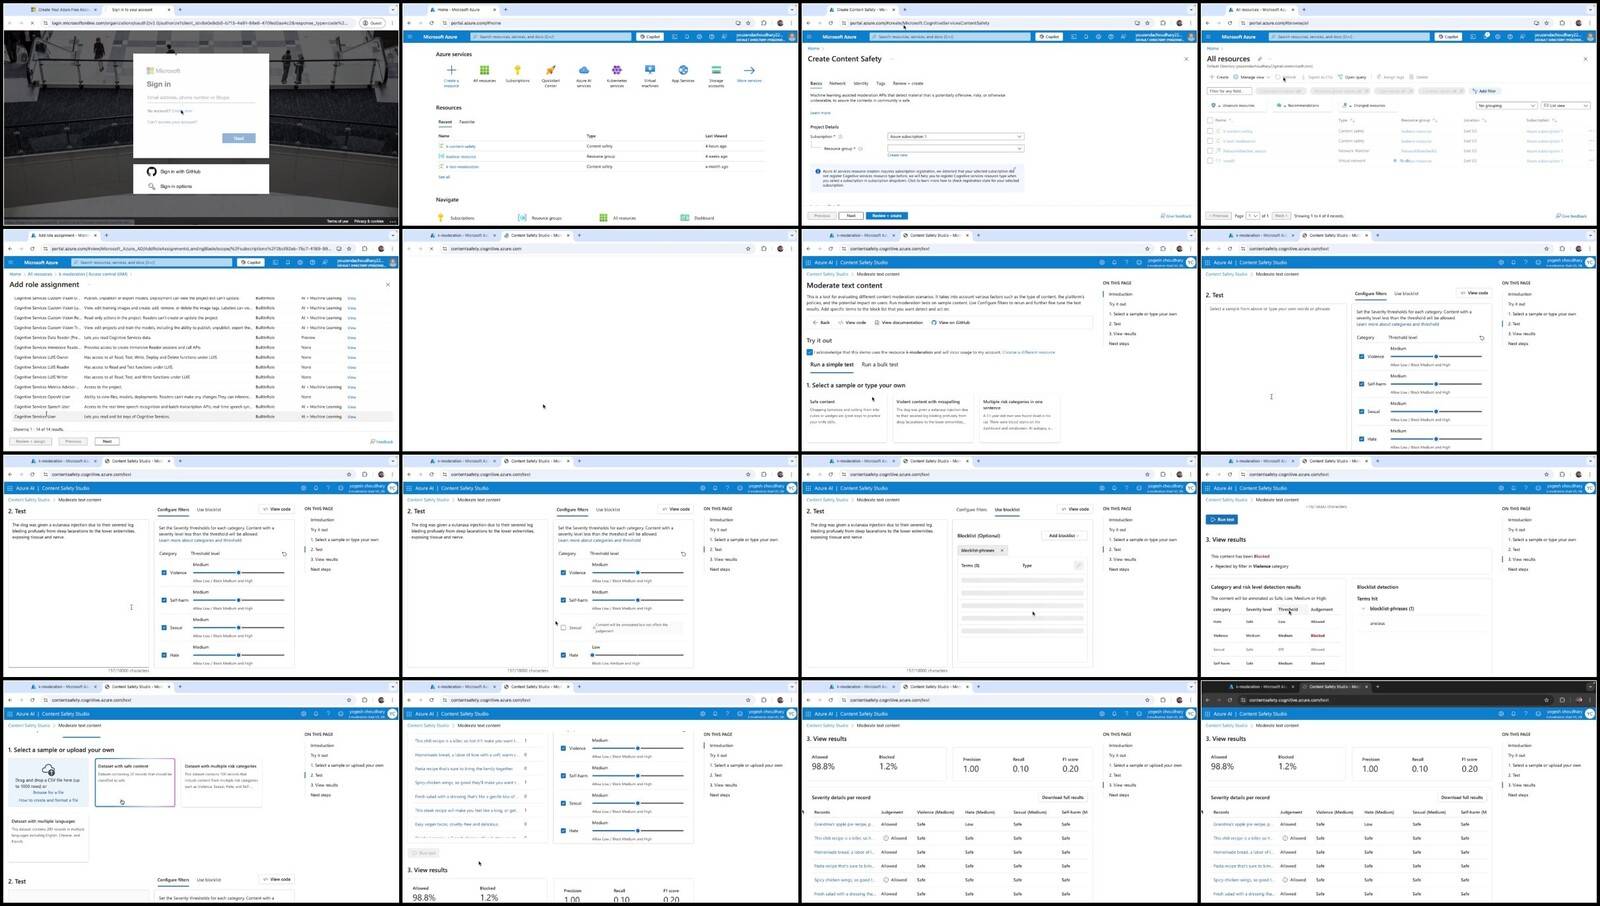The image size is (1600, 906).
Task: Click blue Review + create button in Create Content Safety
Action: click(x=886, y=215)
